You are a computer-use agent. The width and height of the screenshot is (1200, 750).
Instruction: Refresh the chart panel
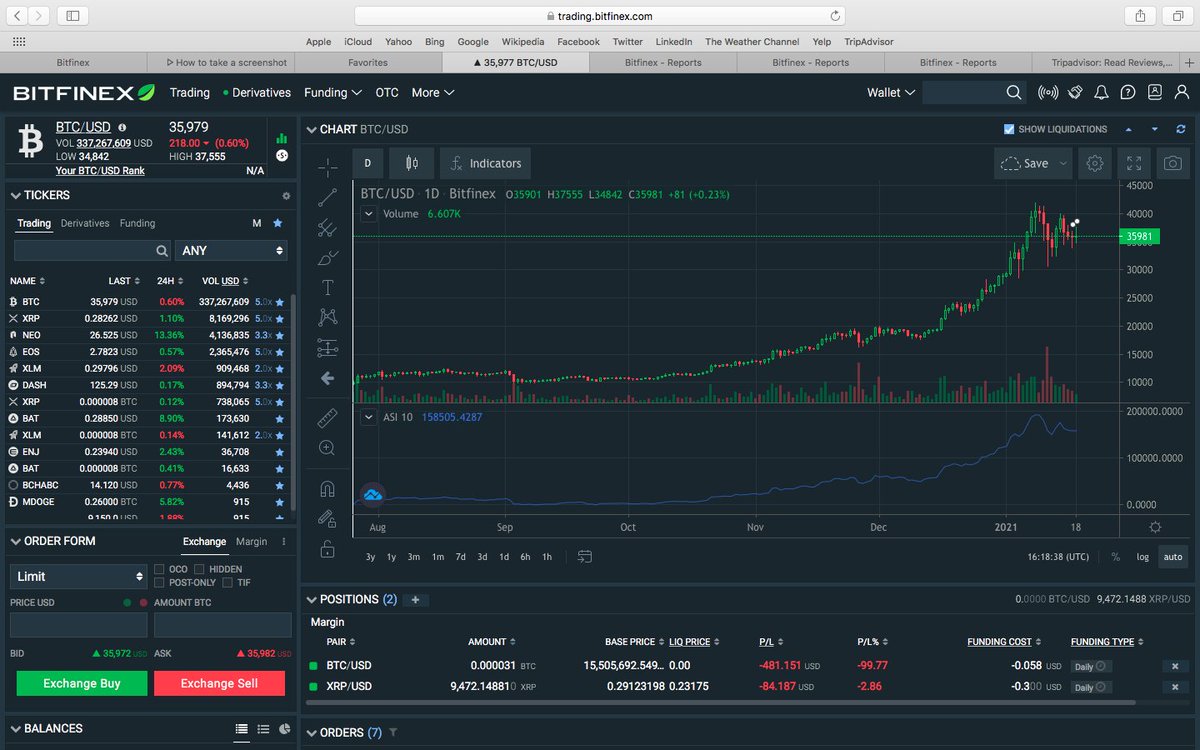coord(1181,129)
